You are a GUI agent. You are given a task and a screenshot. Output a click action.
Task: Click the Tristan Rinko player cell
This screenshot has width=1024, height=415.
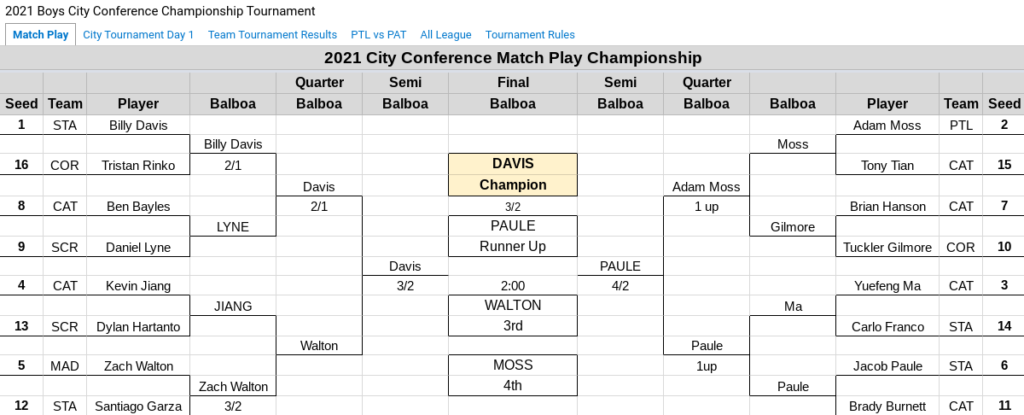(x=138, y=166)
